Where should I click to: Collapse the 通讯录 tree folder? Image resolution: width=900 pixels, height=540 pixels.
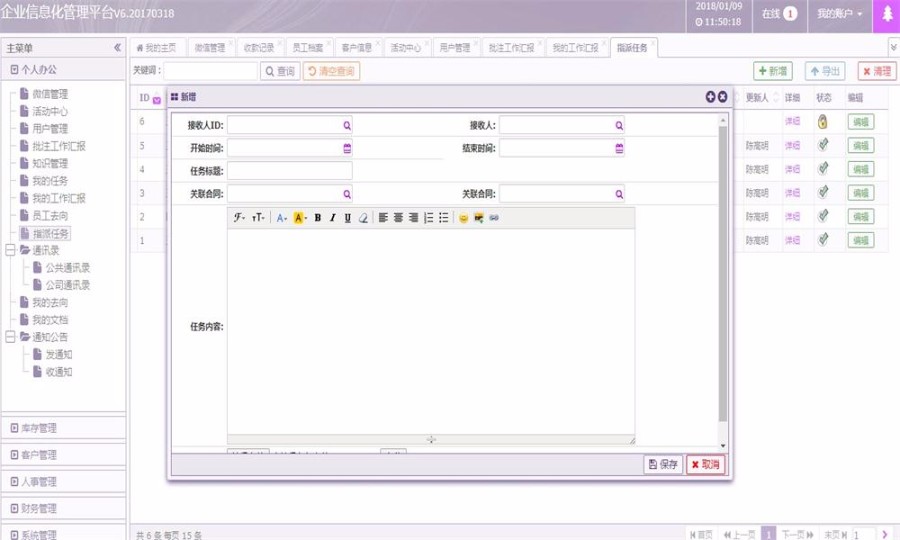tap(10, 250)
